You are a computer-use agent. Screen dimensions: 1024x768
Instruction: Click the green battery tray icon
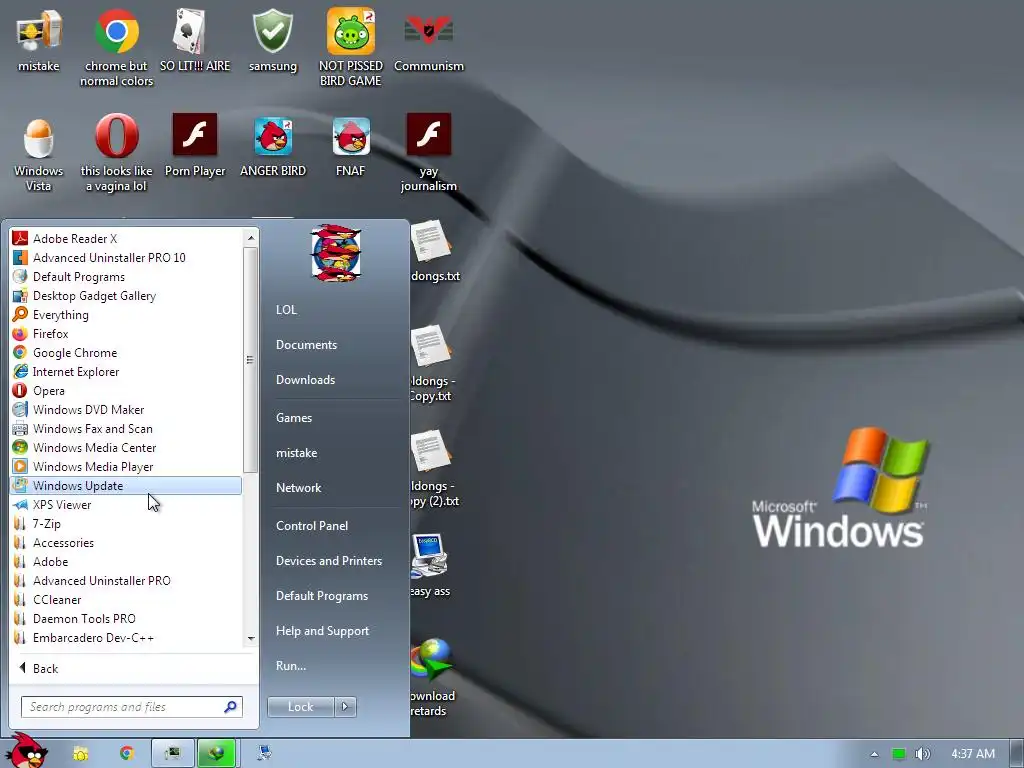[899, 754]
